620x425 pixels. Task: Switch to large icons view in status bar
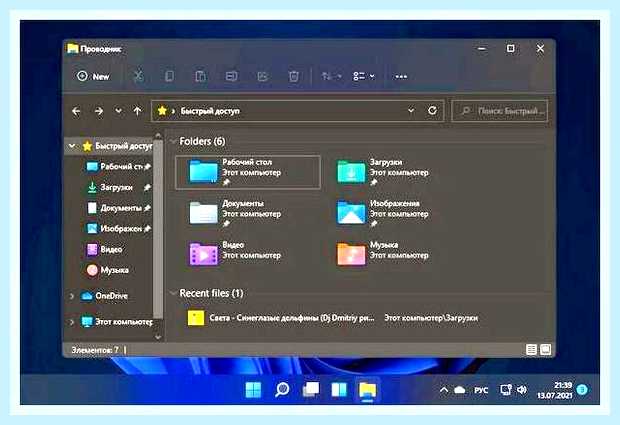[546, 349]
